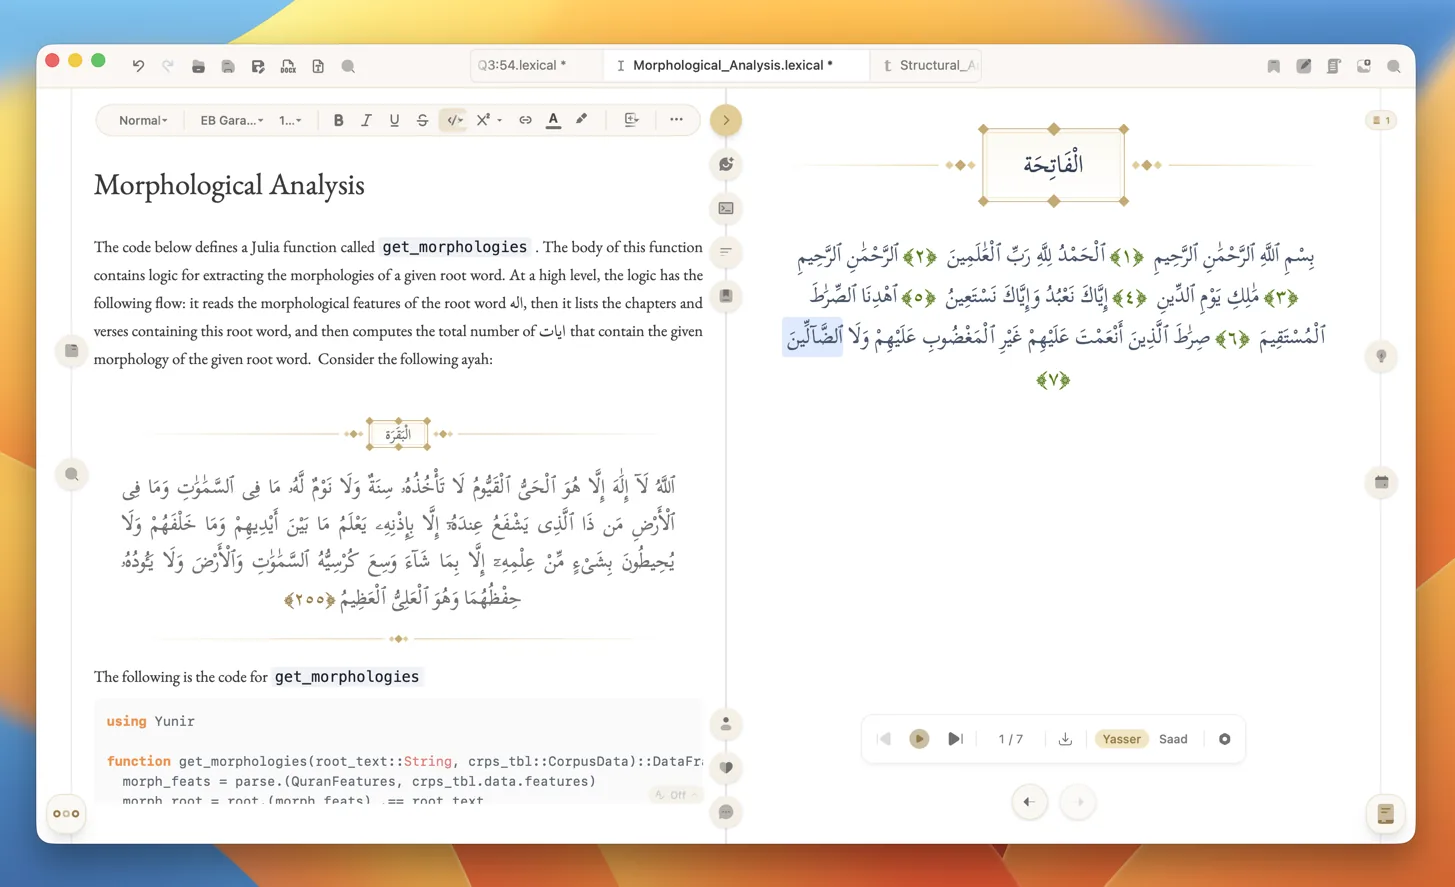
Task: Click the text document export icon
Action: 318,66
